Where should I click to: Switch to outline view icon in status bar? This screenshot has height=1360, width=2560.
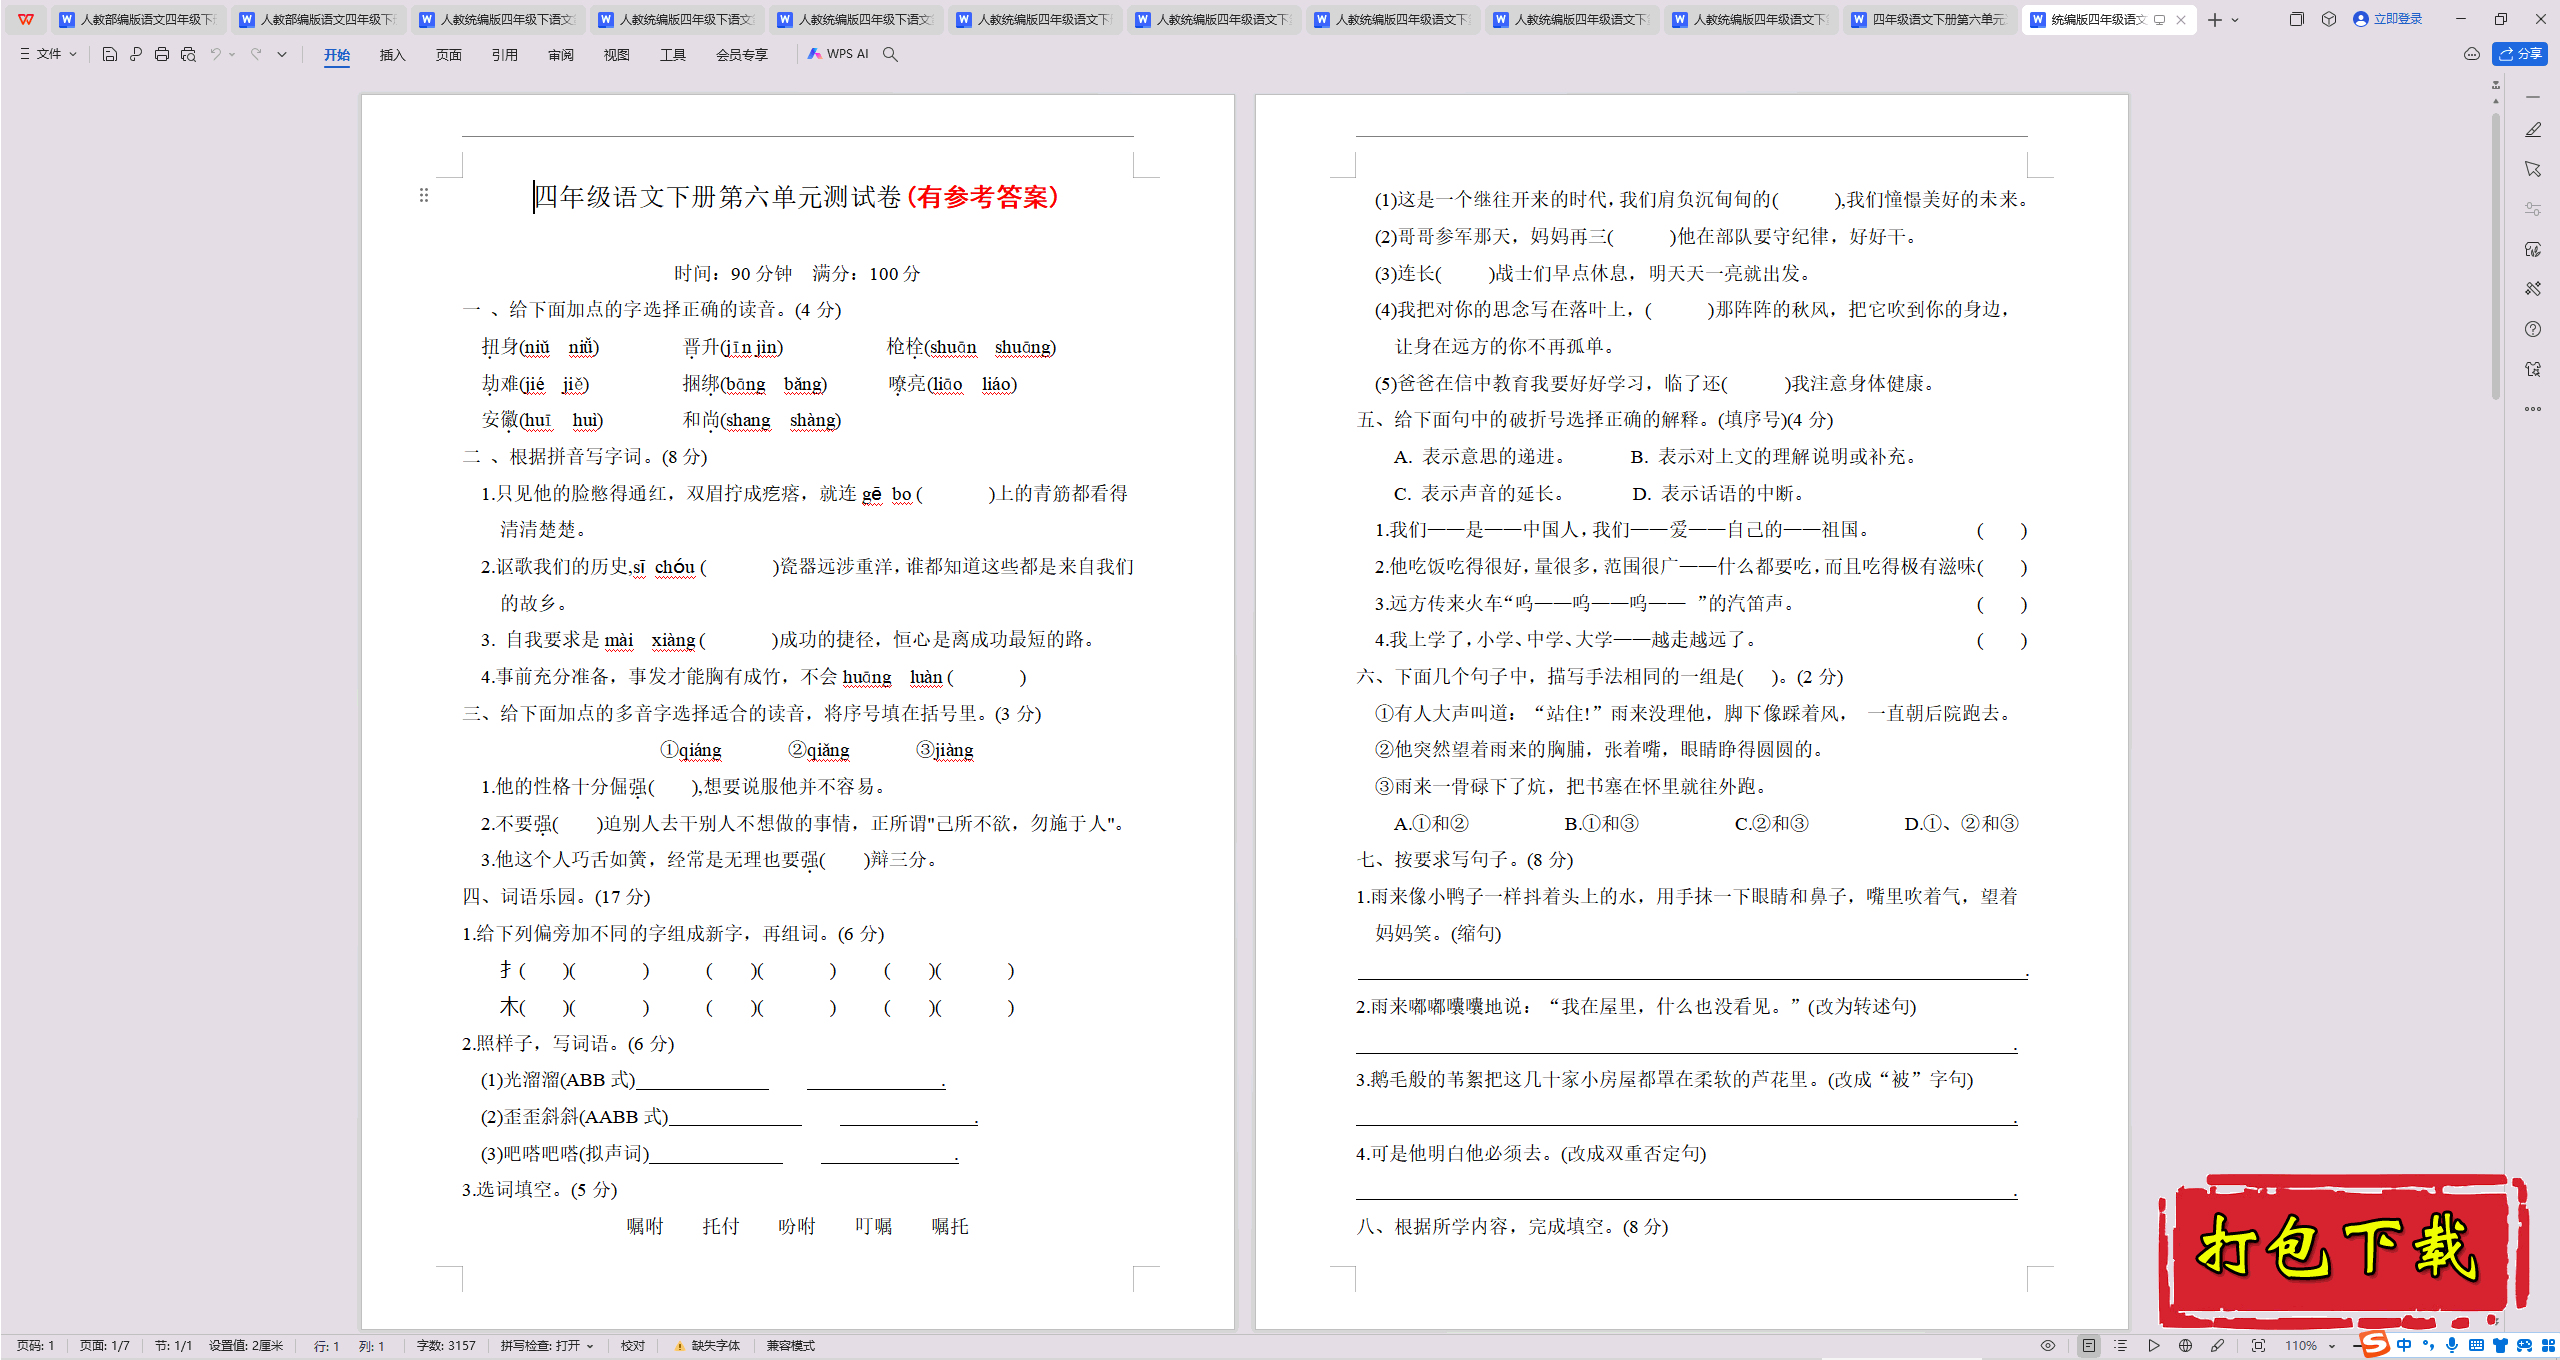click(2121, 1346)
